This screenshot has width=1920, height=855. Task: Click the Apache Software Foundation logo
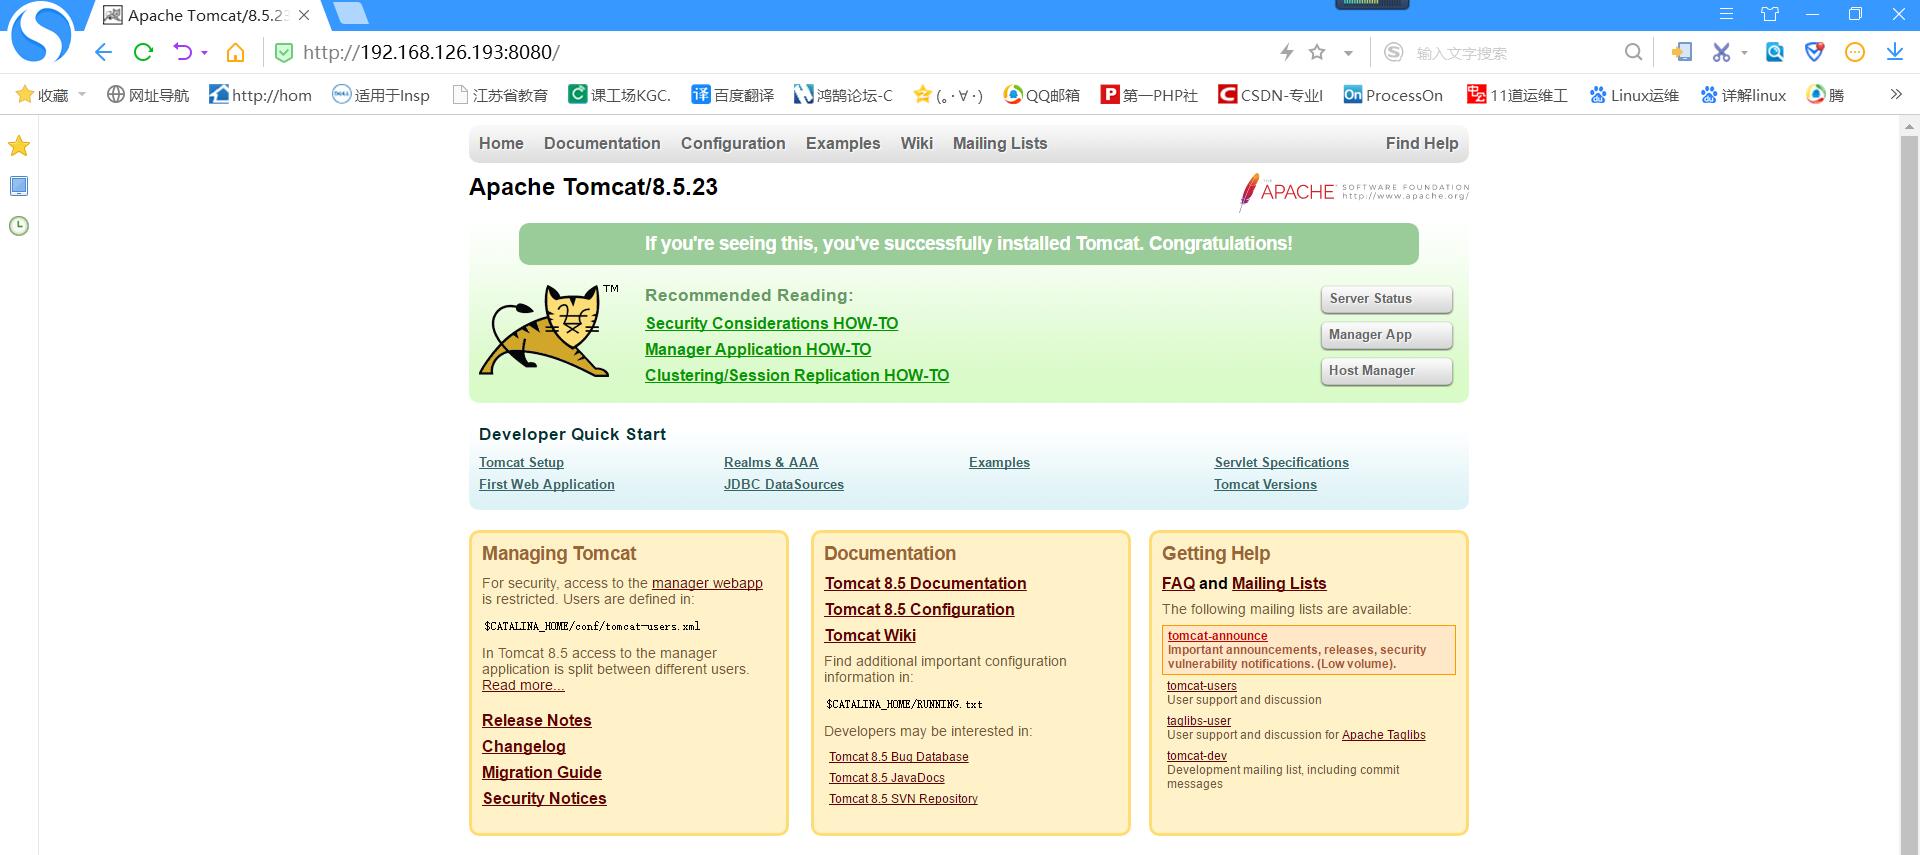(x=1353, y=191)
